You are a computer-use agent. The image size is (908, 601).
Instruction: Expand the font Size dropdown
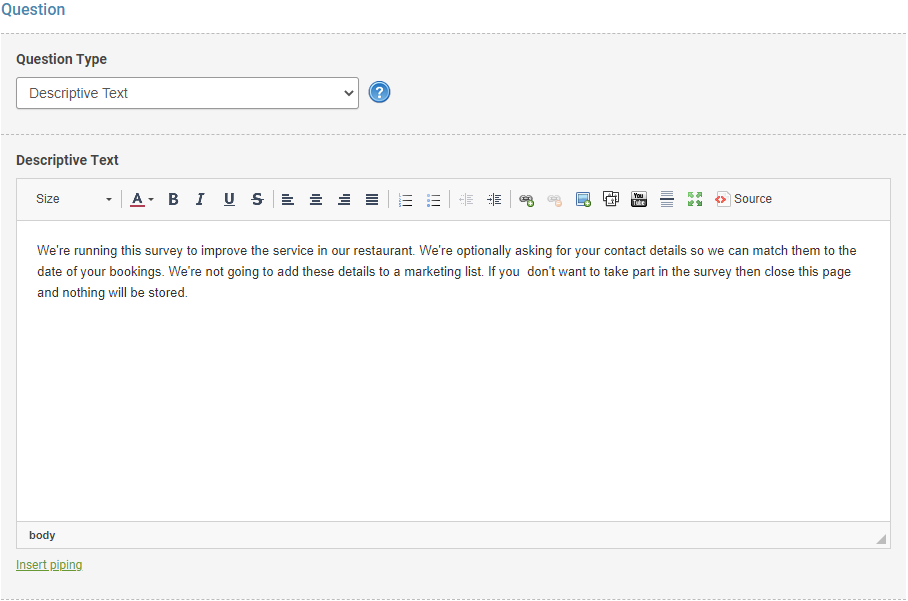point(74,199)
